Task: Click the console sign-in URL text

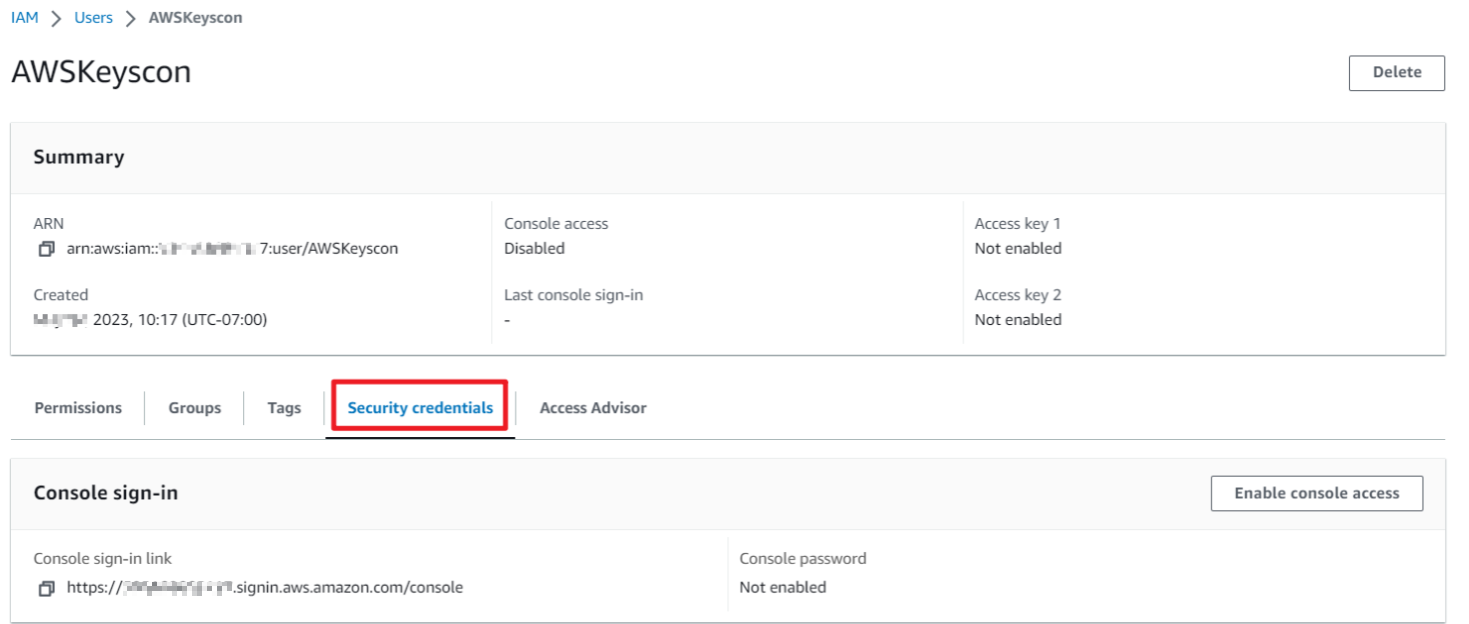Action: tap(265, 588)
